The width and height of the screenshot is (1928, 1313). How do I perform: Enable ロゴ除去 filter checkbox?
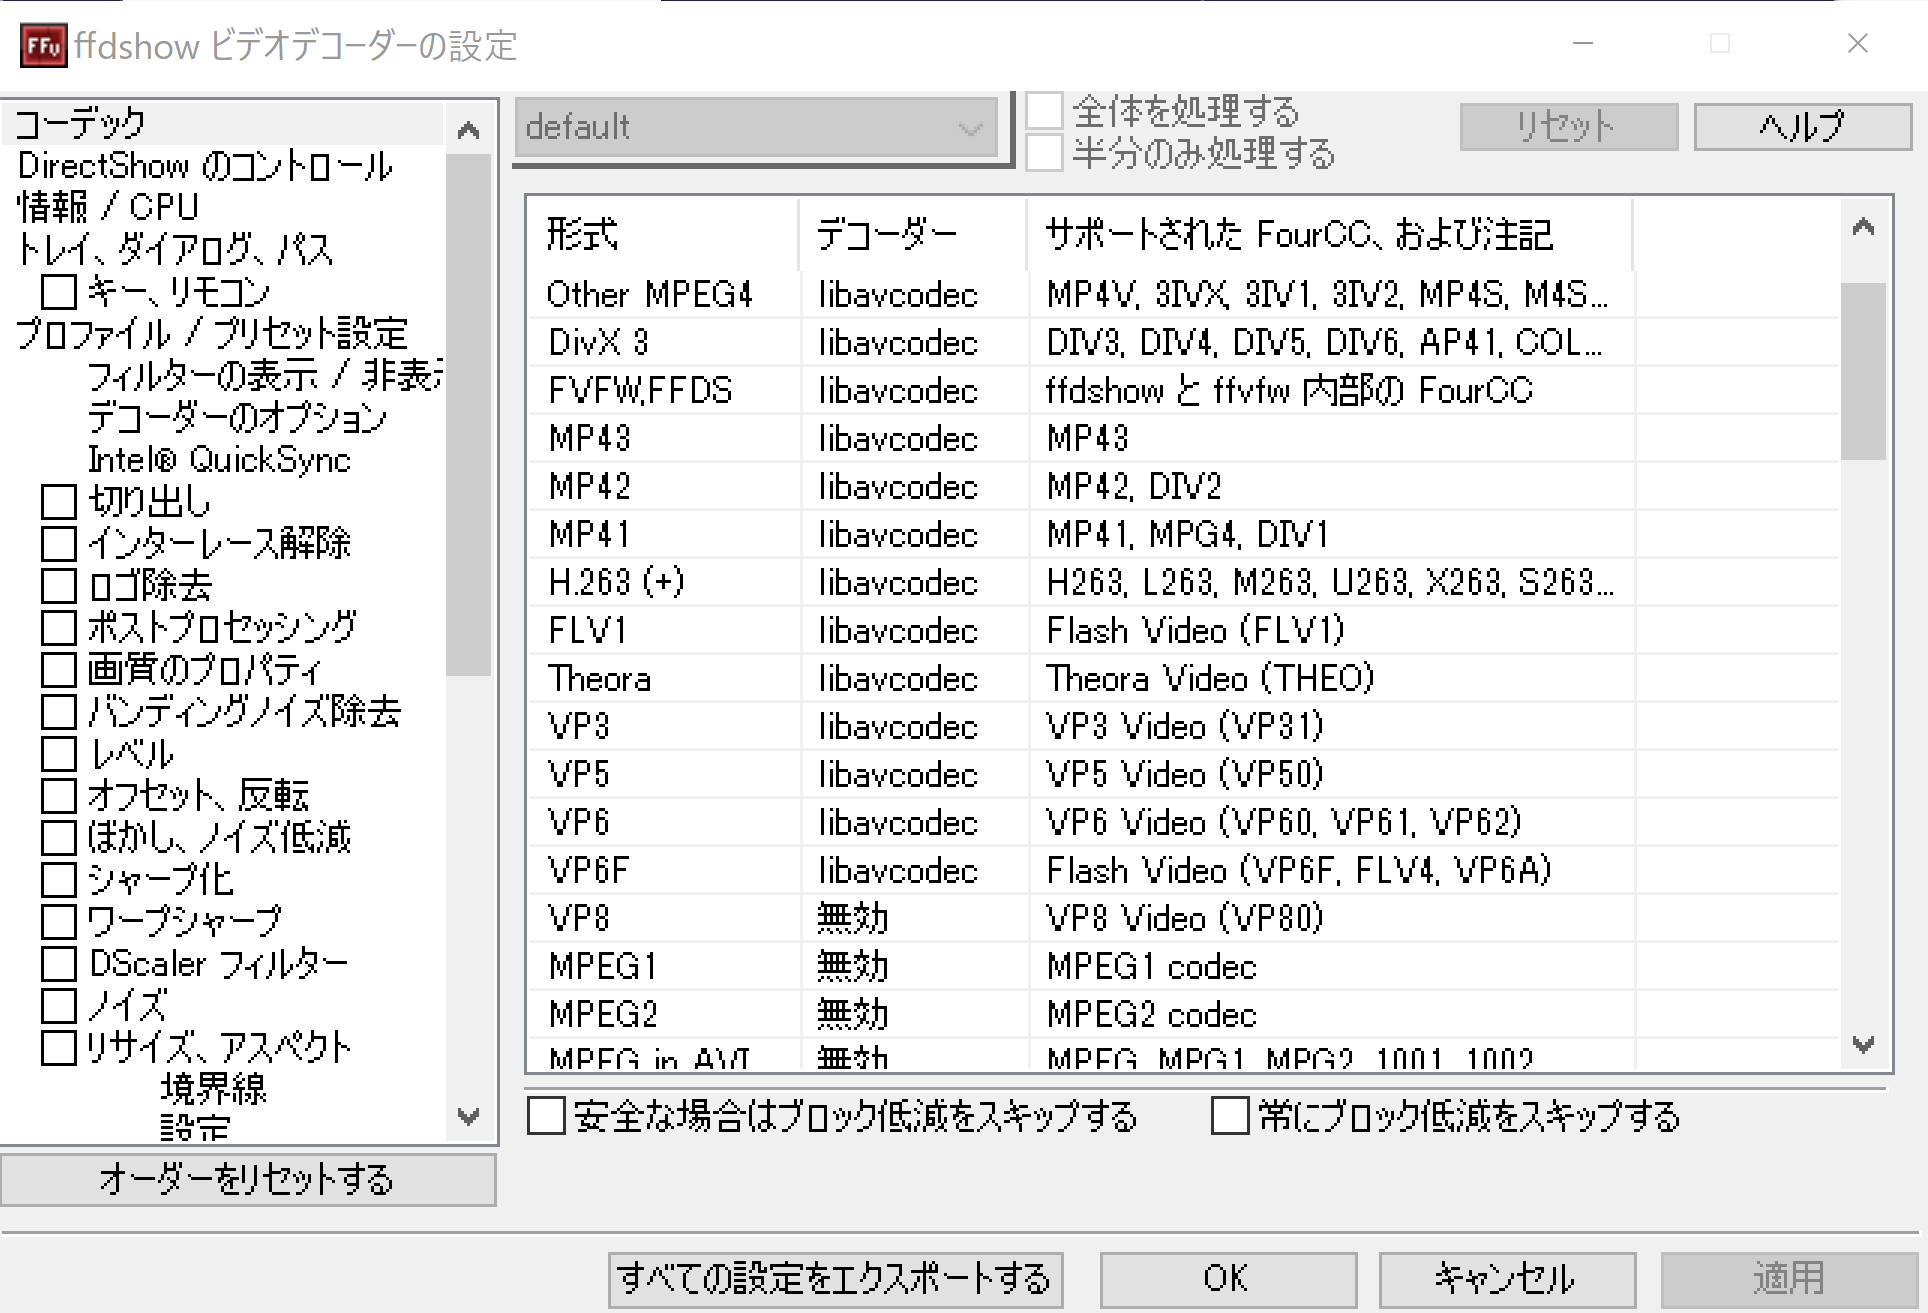(x=59, y=586)
